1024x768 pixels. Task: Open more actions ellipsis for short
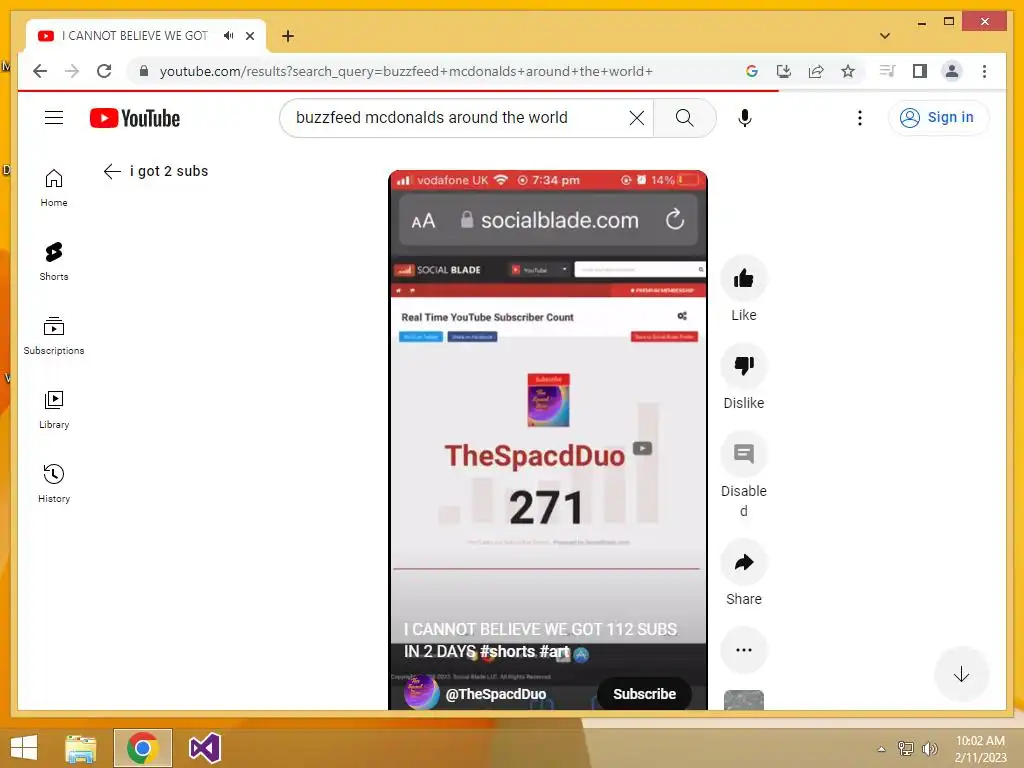[743, 650]
